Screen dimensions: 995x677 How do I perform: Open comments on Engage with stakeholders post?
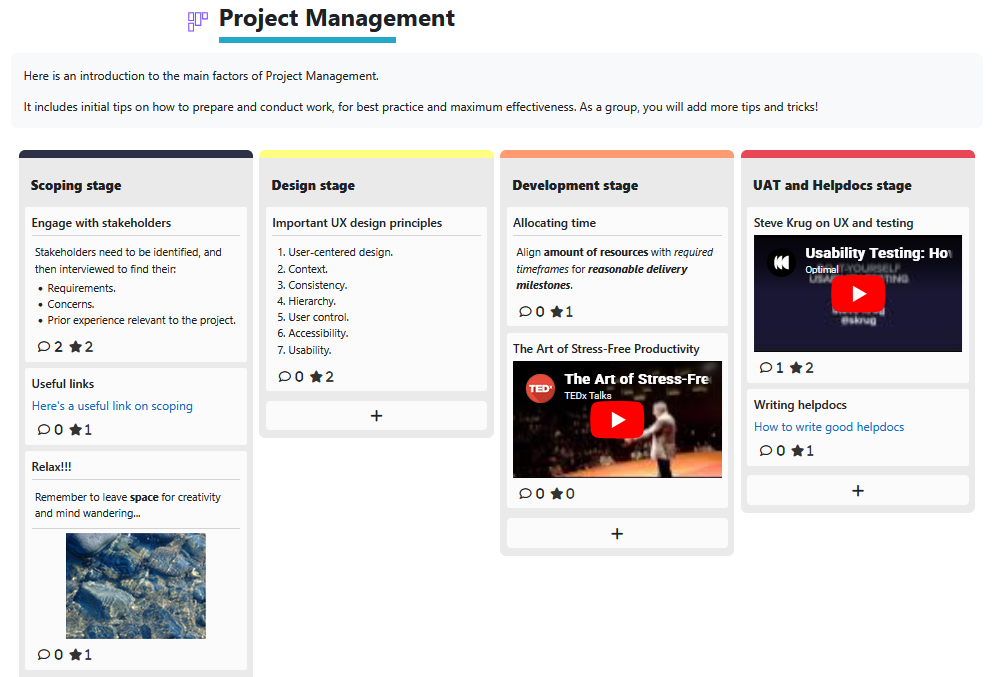click(45, 346)
